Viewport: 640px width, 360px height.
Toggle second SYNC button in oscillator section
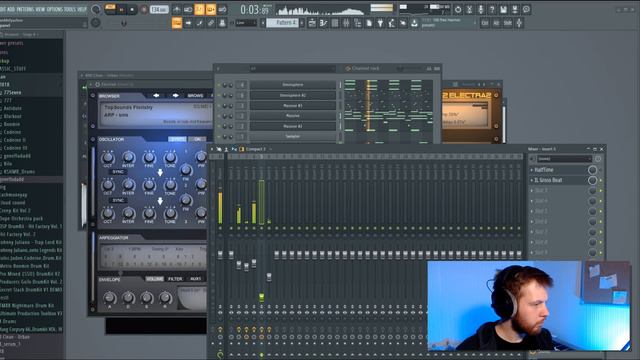tap(118, 200)
